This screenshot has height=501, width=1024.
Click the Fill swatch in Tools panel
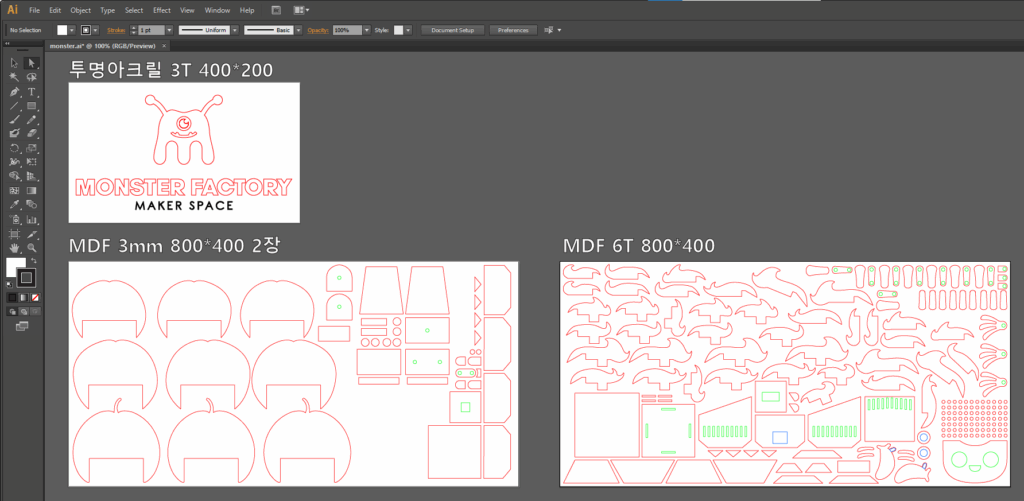(16, 267)
